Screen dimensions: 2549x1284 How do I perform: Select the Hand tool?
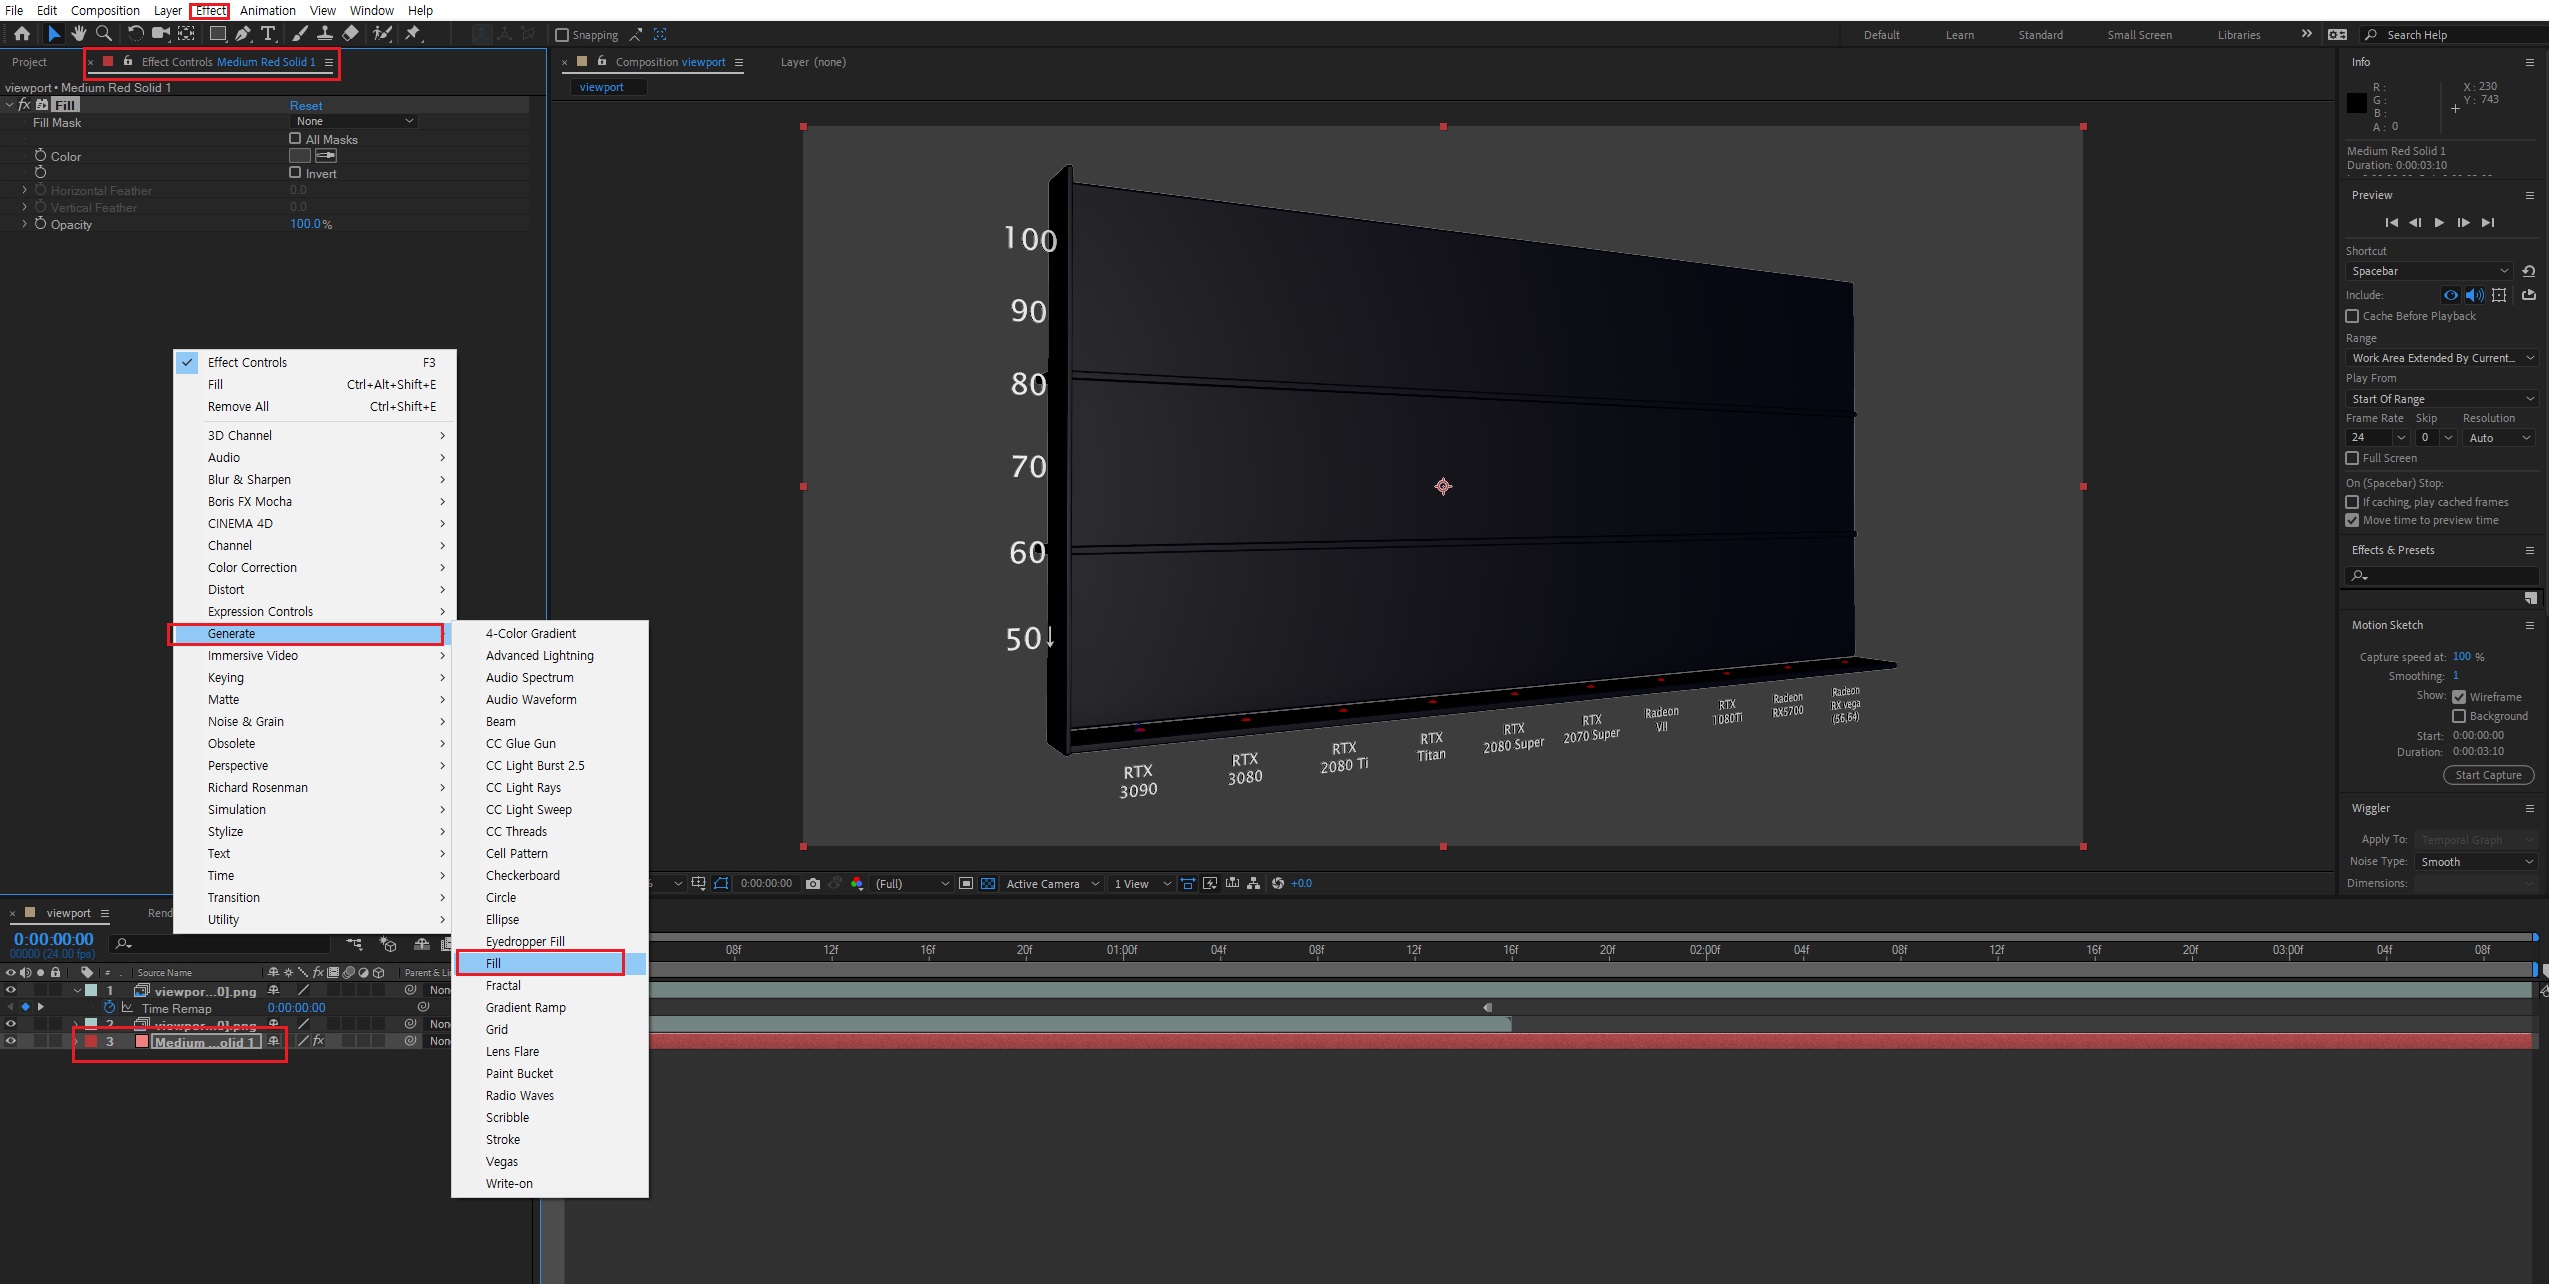(x=79, y=34)
